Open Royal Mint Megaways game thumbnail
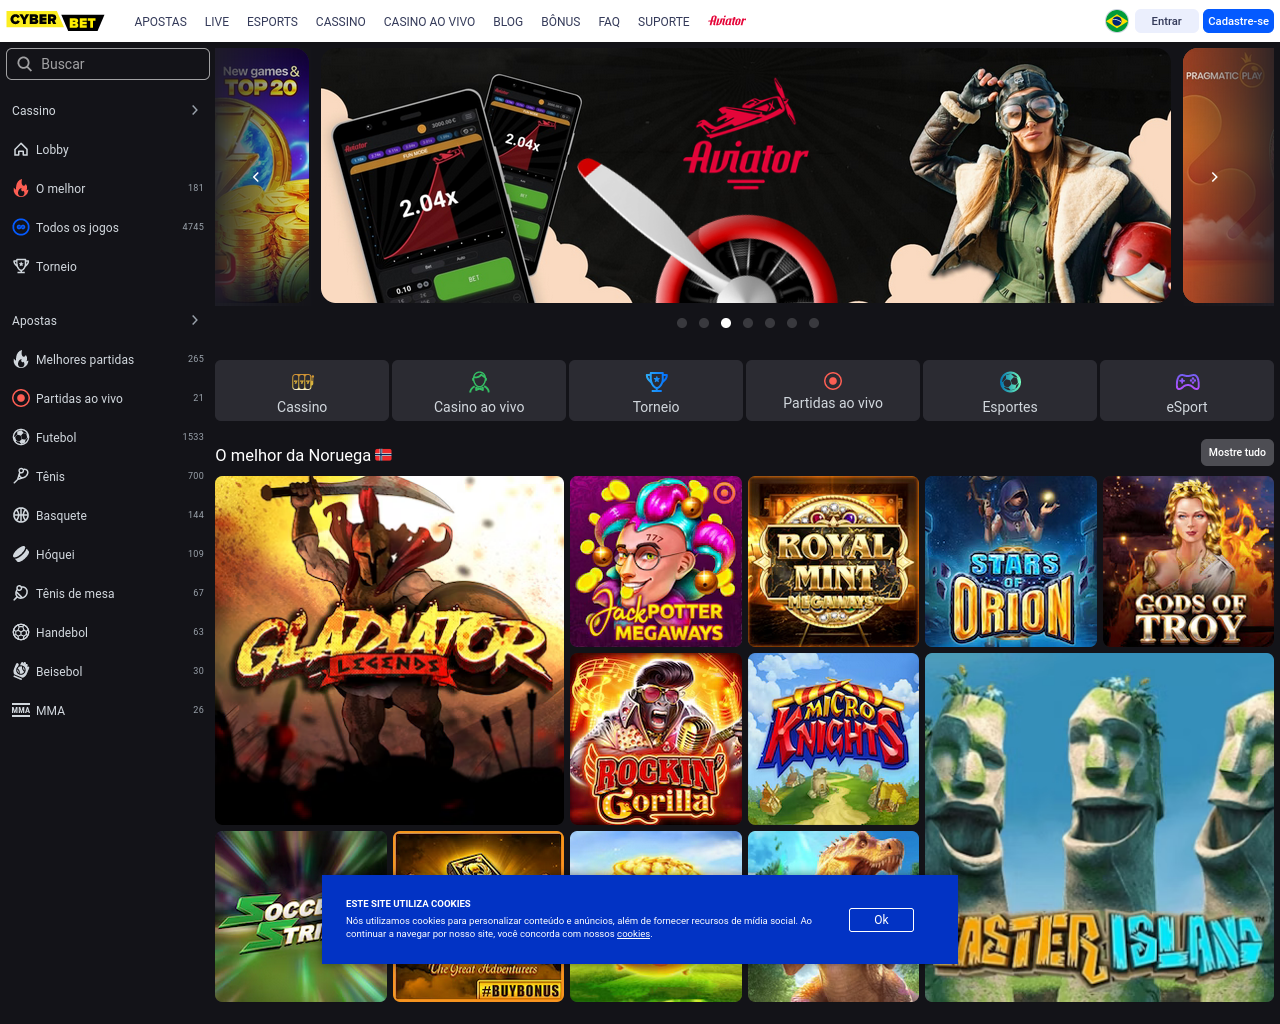Screen dimensions: 1280x1024 [833, 562]
